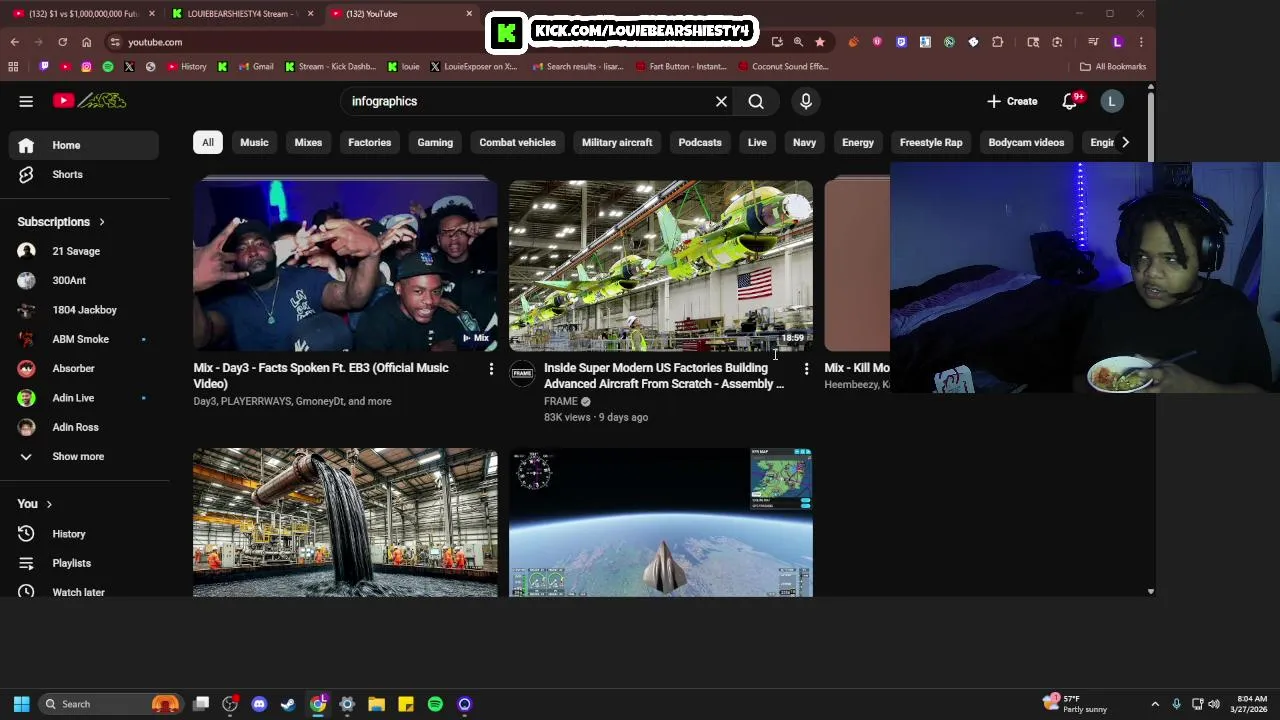Select the Energy filter chip

click(x=858, y=142)
